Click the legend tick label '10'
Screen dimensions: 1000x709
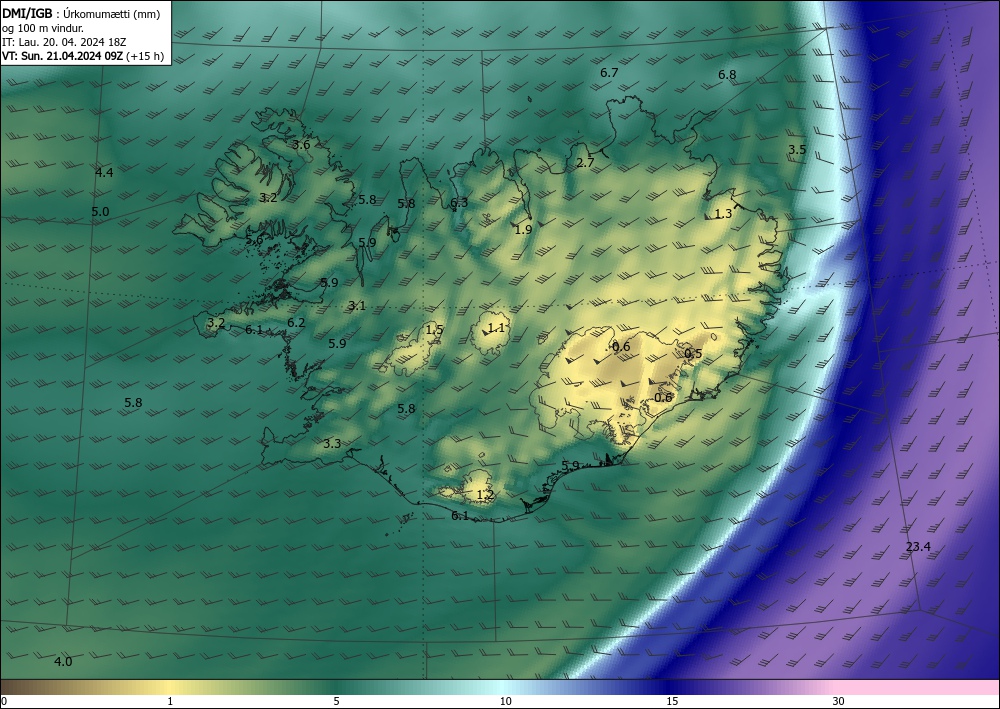pos(506,701)
